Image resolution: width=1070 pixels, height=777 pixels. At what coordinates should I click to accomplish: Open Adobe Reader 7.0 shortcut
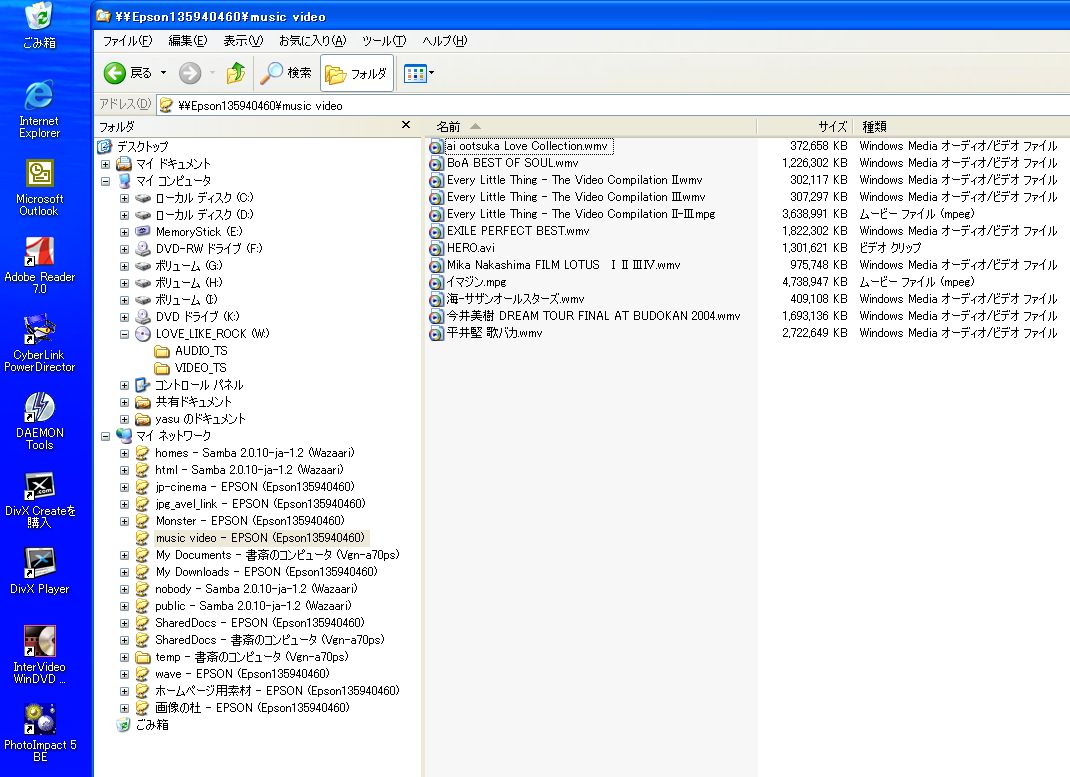pyautogui.click(x=40, y=265)
